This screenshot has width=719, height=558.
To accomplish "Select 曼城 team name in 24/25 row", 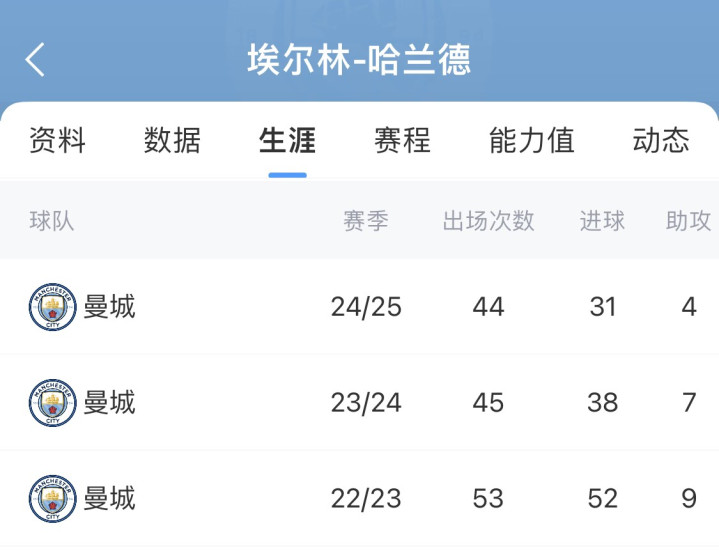I will tap(109, 307).
